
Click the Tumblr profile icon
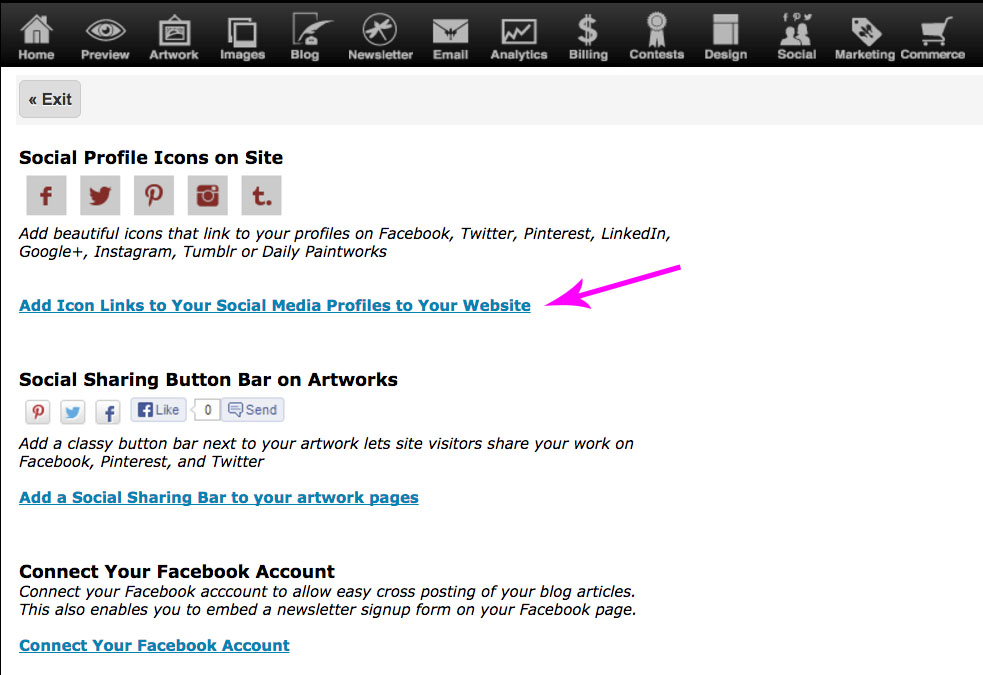[x=261, y=195]
